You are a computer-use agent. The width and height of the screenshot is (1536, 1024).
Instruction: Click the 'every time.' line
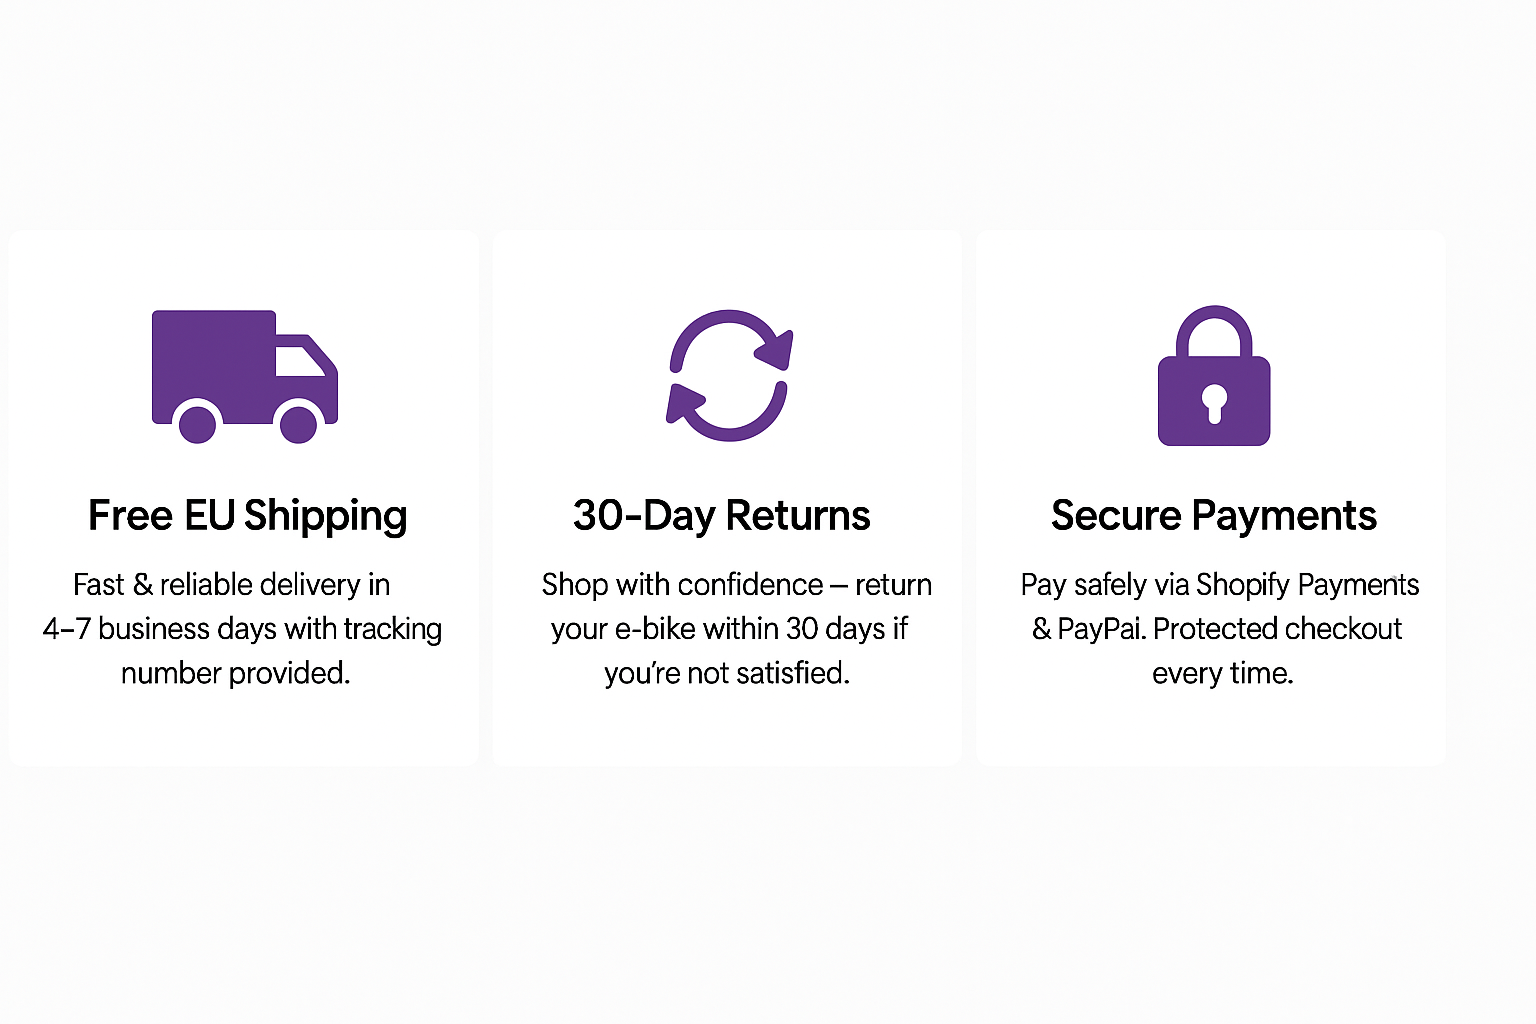tap(1223, 673)
